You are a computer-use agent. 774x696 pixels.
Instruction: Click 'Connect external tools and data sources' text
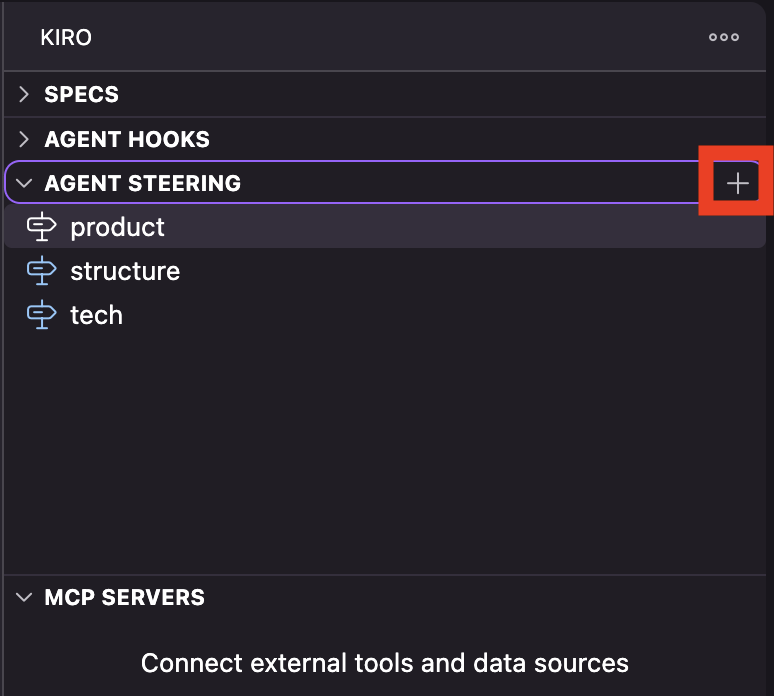385,662
